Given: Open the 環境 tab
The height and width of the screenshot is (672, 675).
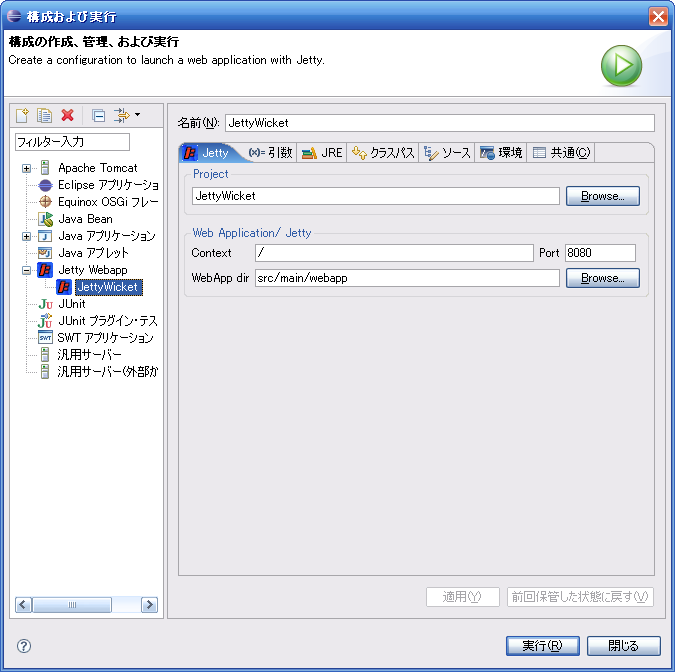Looking at the screenshot, I should point(501,153).
